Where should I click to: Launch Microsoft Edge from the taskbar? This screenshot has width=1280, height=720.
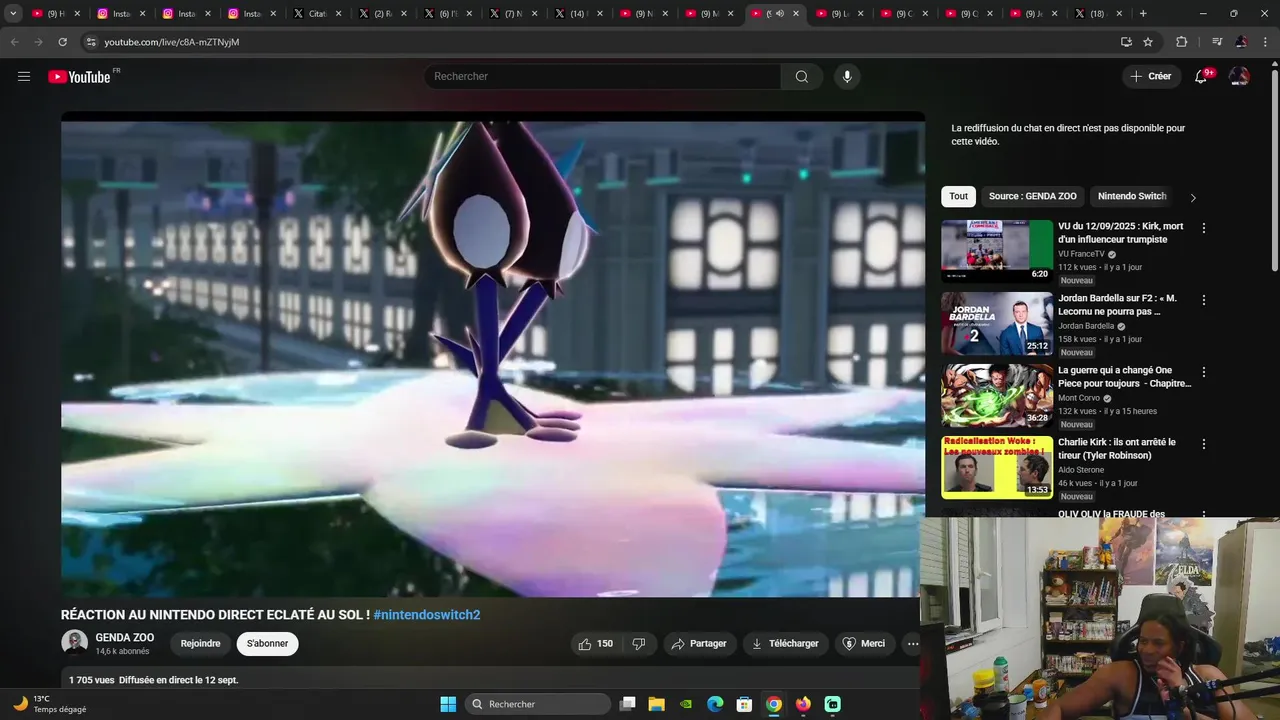715,704
